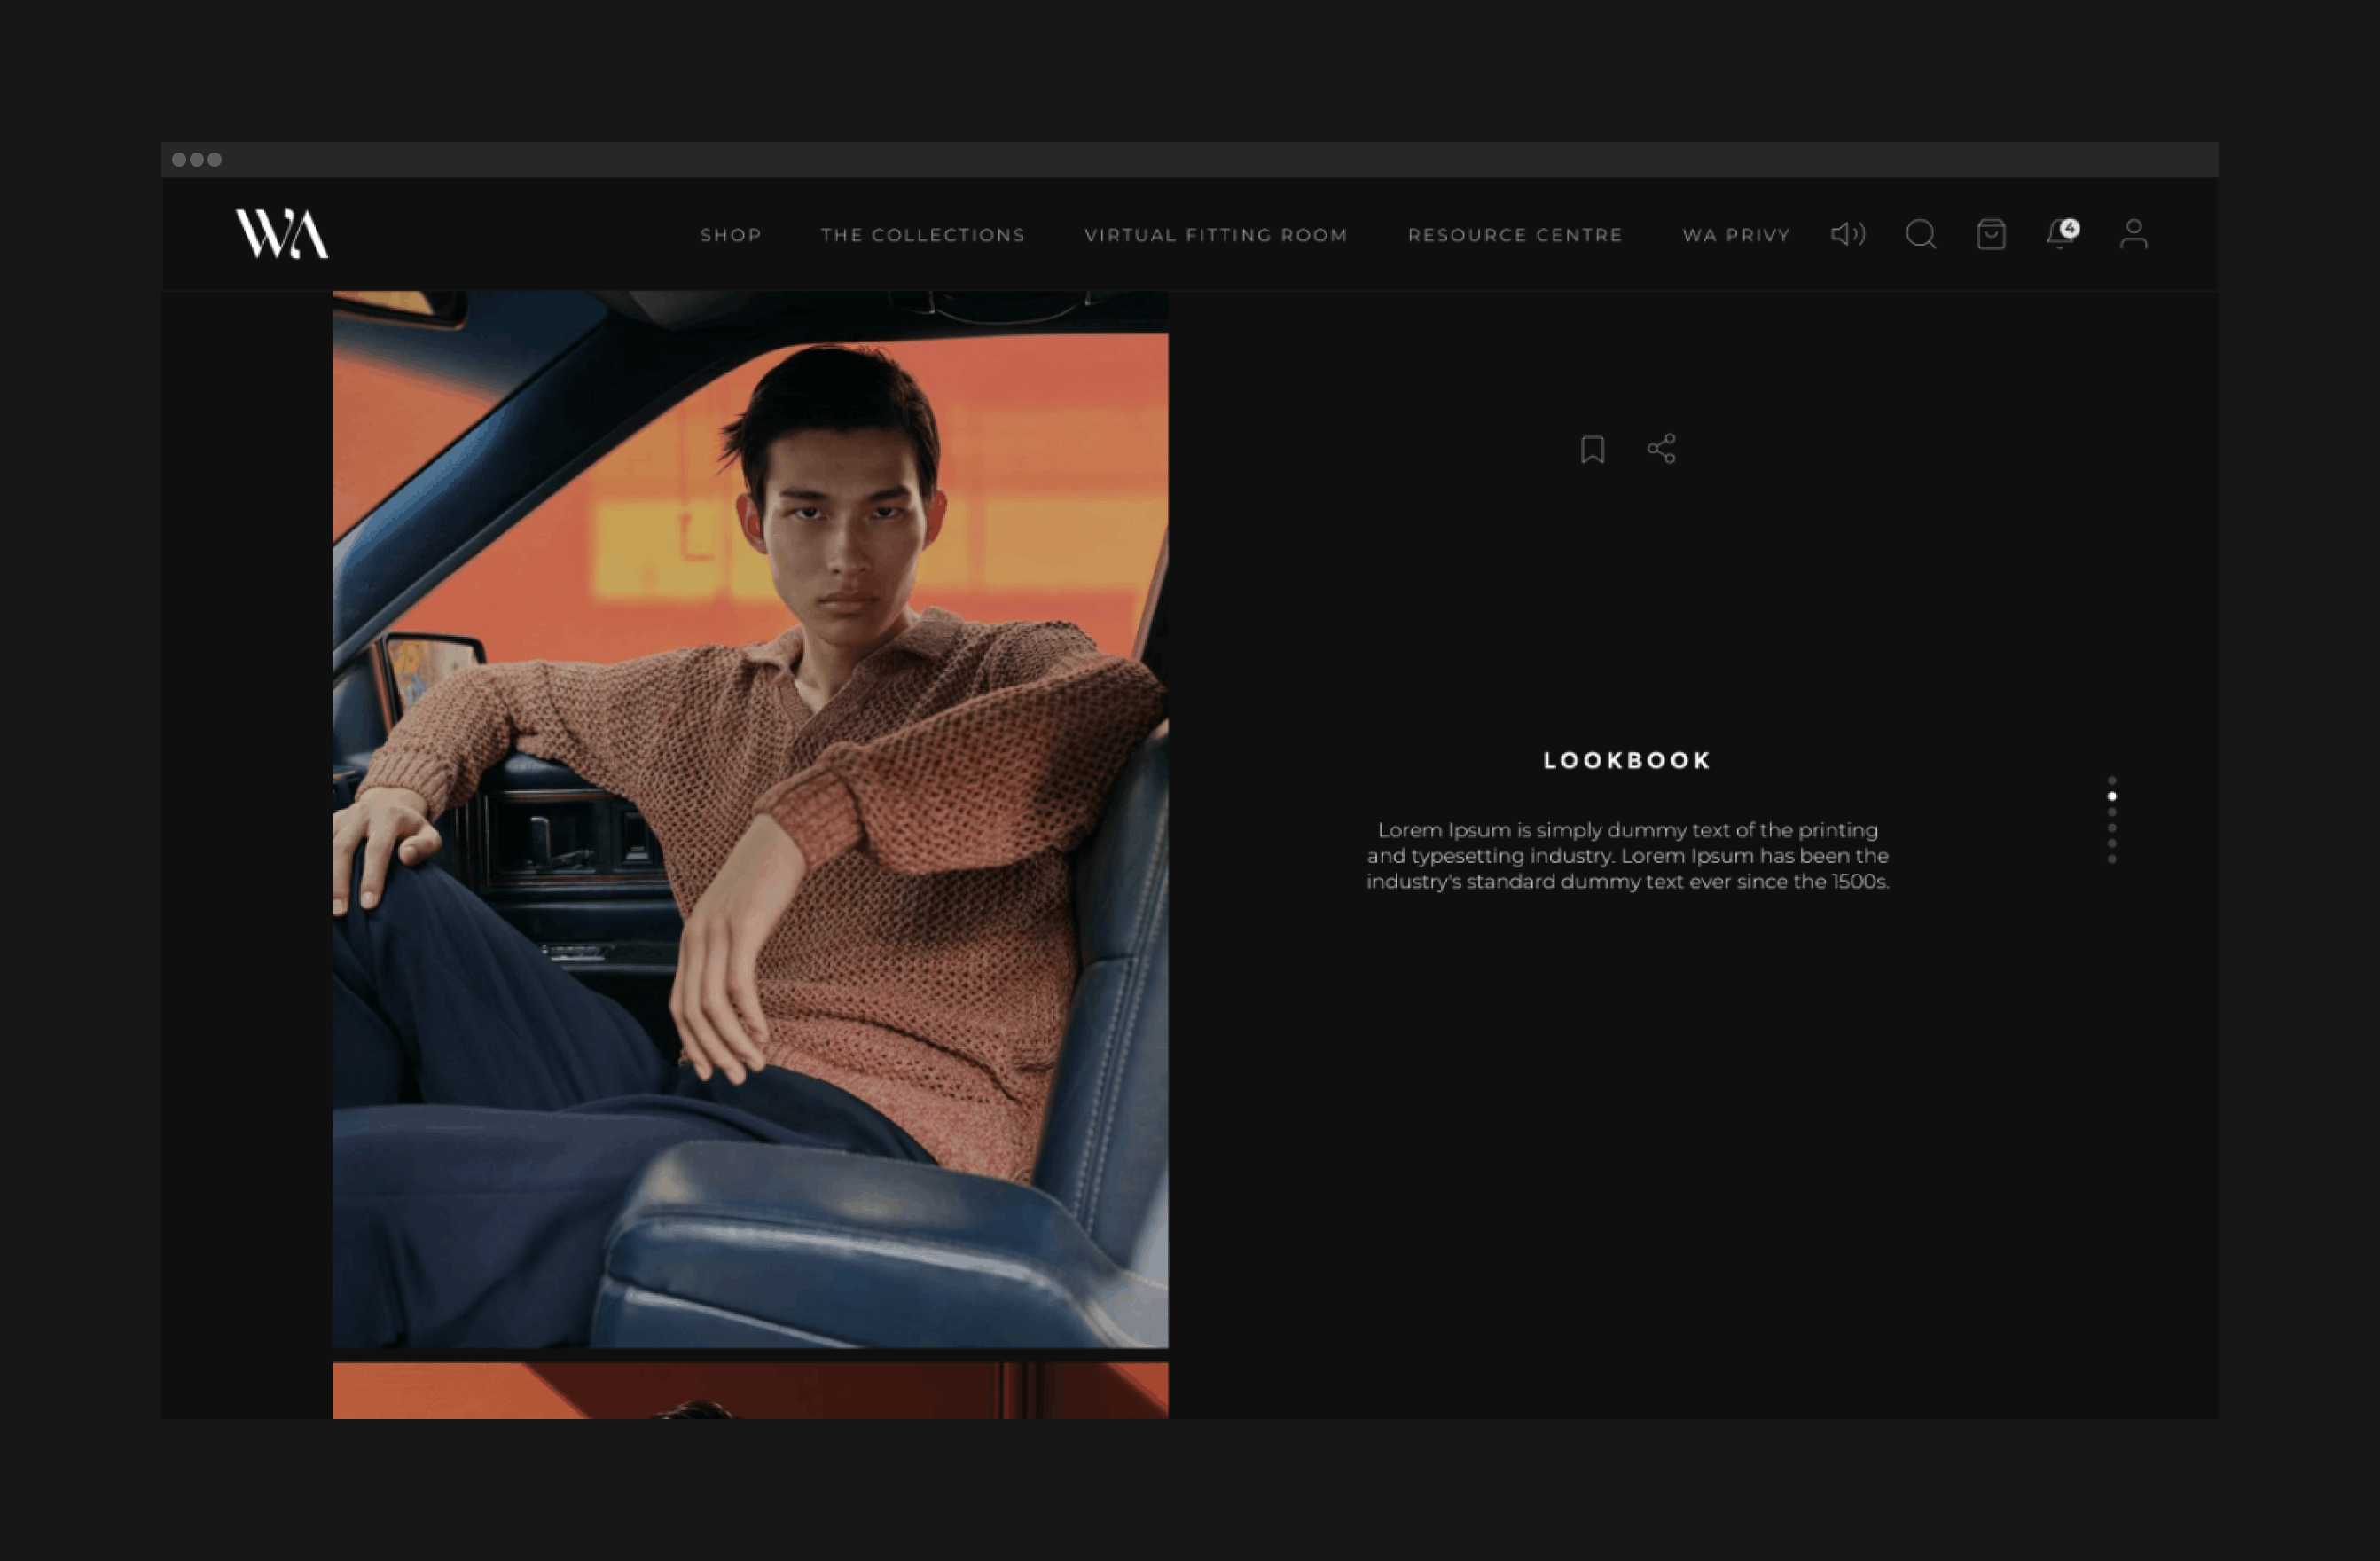The height and width of the screenshot is (1561, 2380).
Task: Open the user account profile icon
Action: (2134, 234)
